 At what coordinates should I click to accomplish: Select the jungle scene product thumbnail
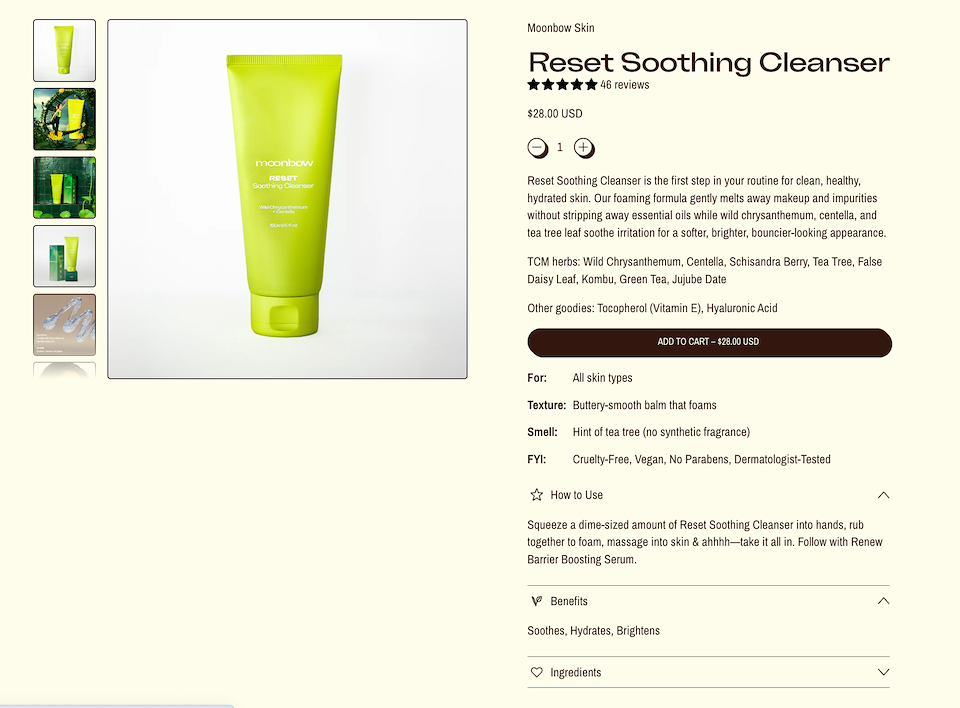tap(64, 119)
